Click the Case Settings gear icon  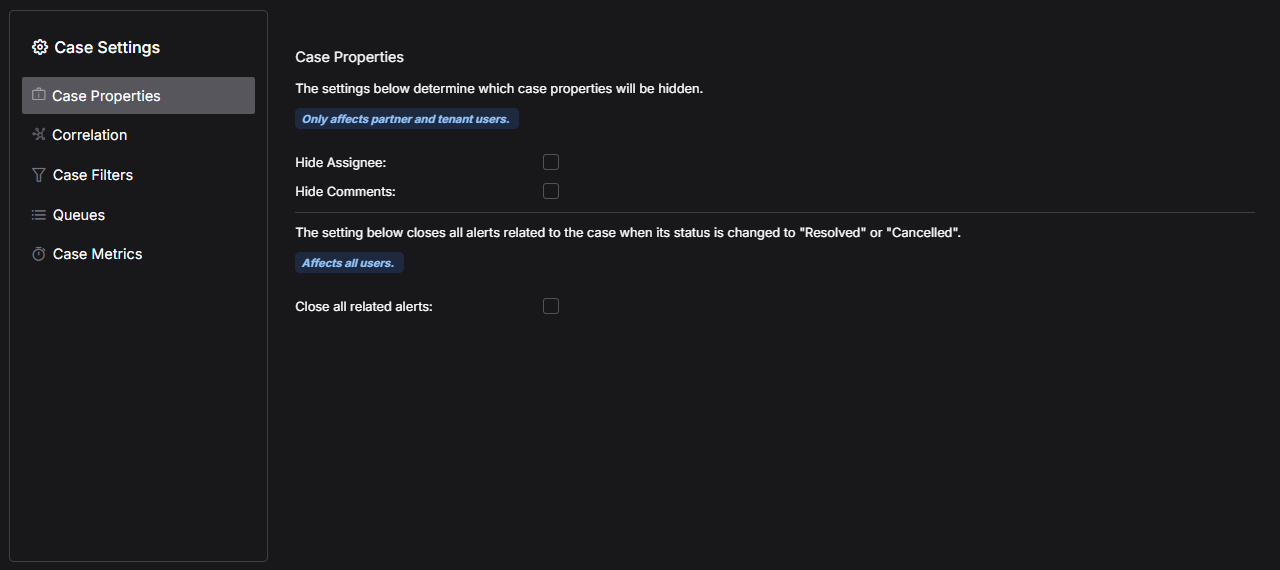pyautogui.click(x=40, y=47)
